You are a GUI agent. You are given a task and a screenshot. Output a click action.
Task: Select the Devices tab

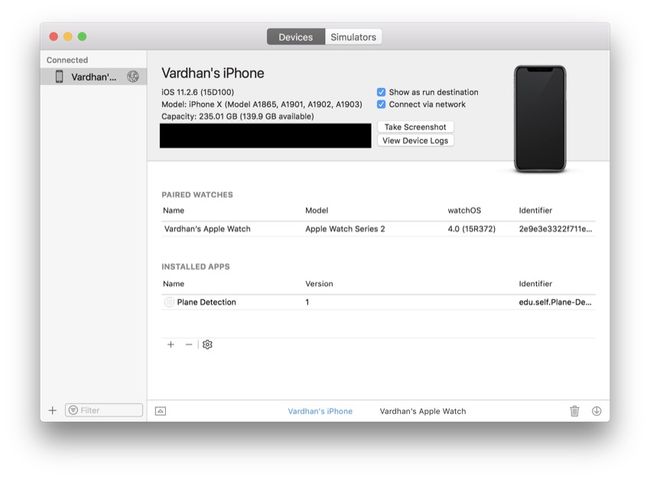pyautogui.click(x=296, y=37)
